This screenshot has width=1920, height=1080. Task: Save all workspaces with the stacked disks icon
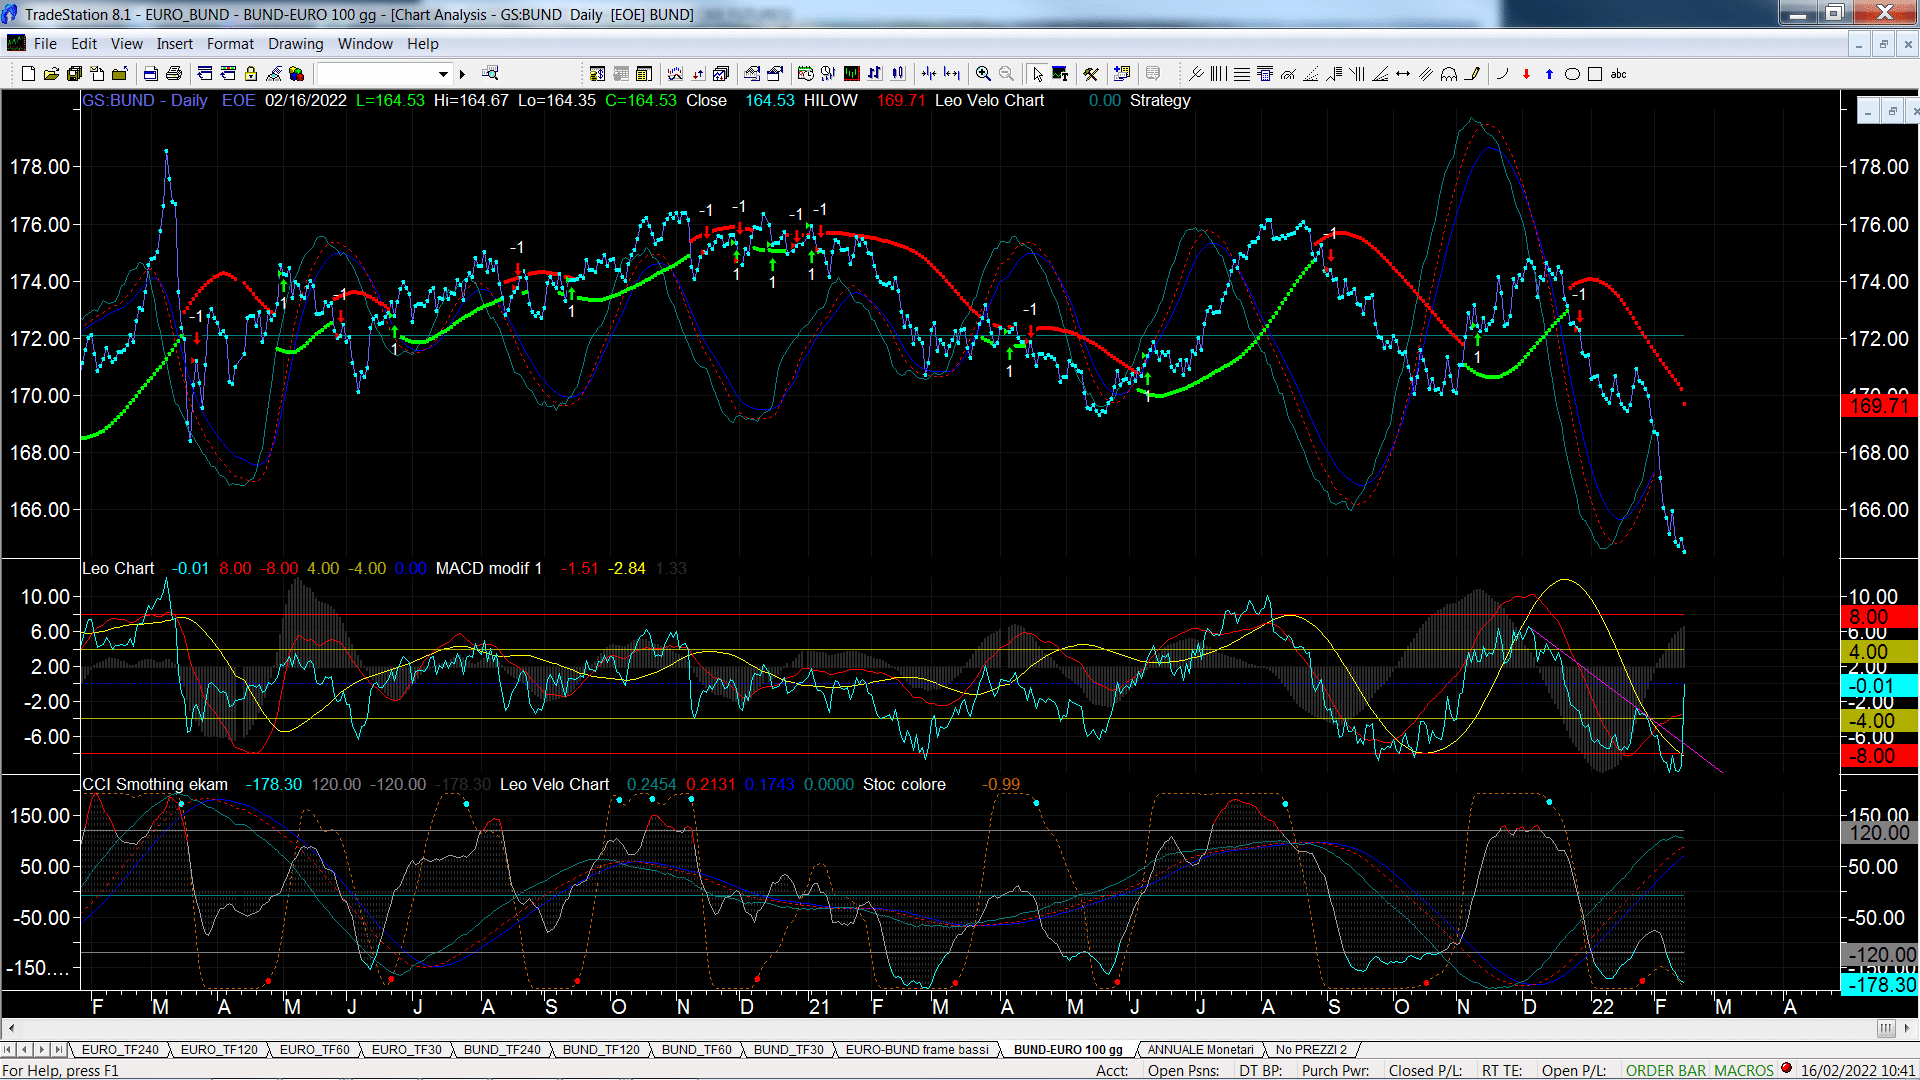[74, 73]
